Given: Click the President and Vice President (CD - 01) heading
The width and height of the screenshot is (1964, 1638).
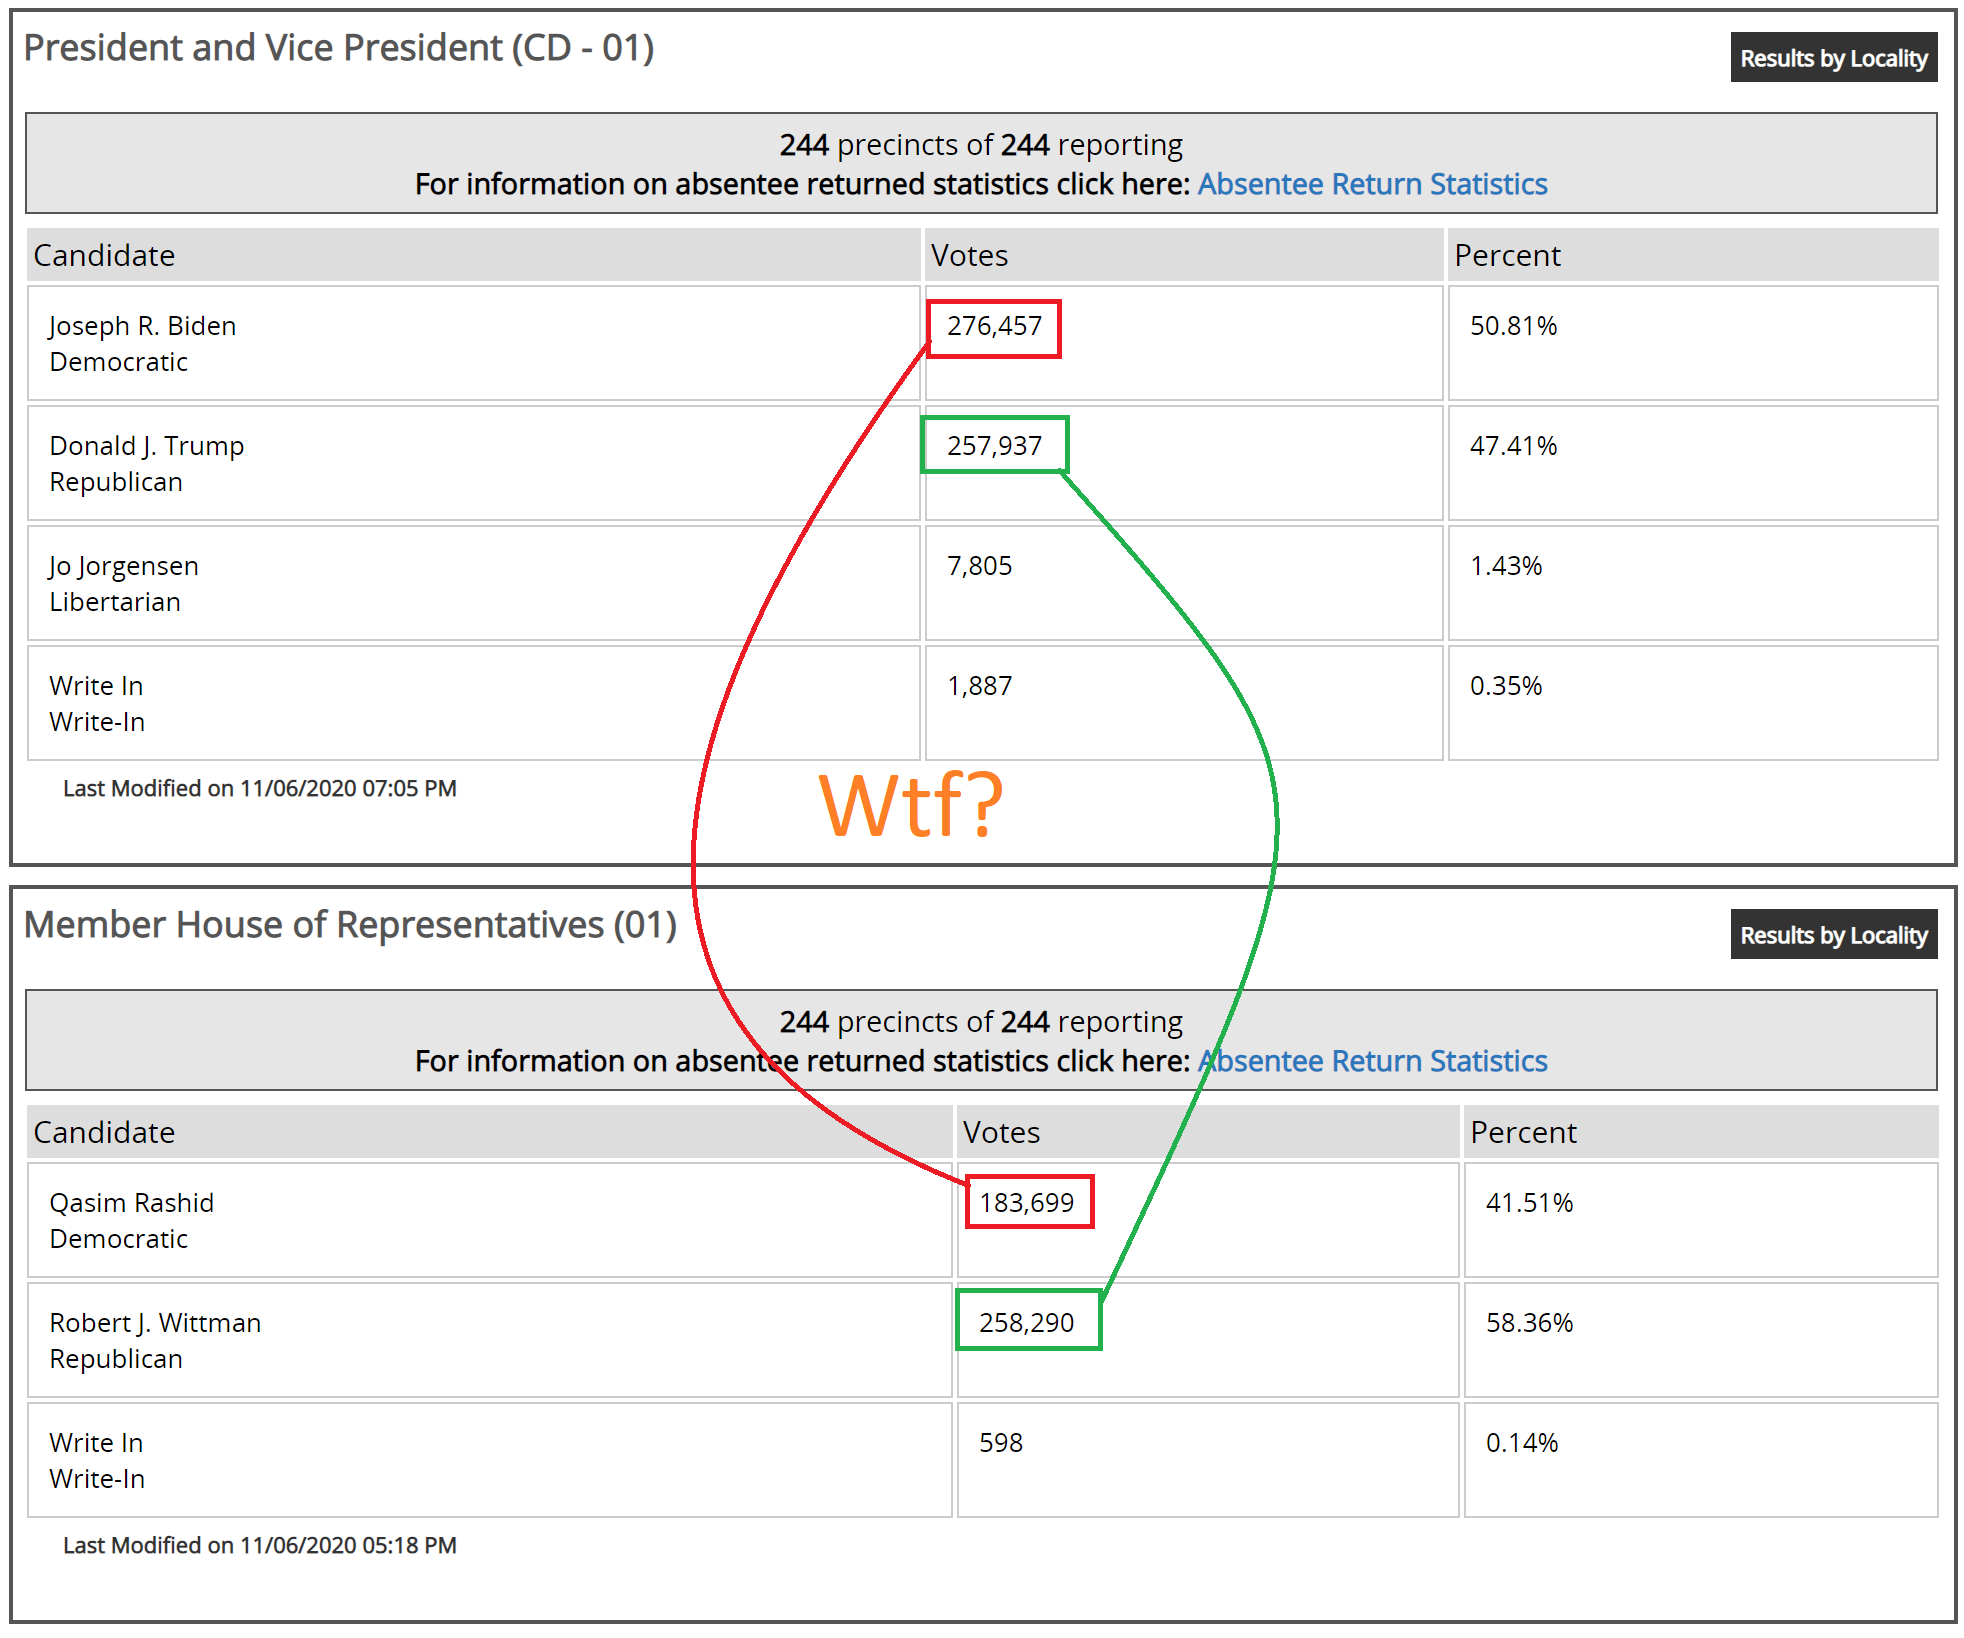Looking at the screenshot, I should (x=339, y=48).
